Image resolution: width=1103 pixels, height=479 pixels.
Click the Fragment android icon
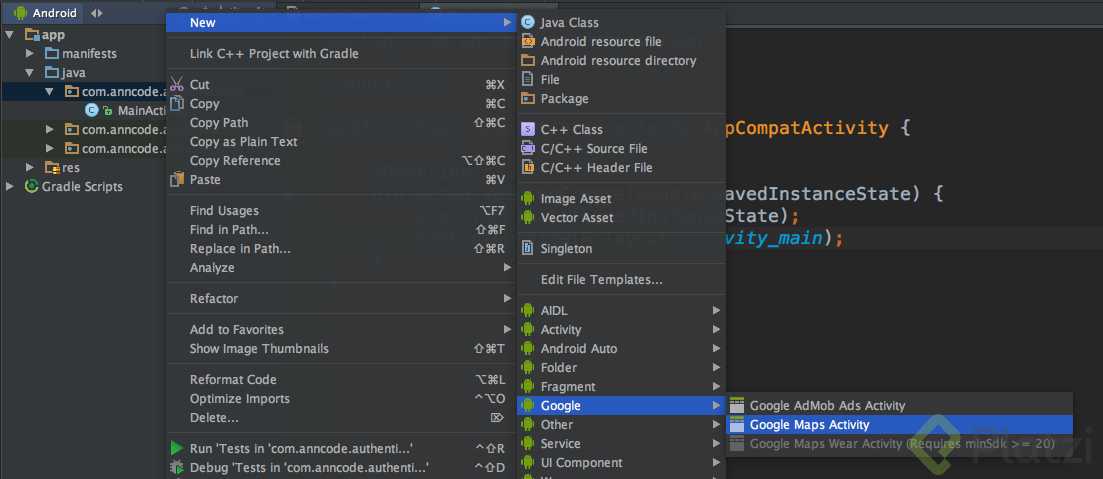[x=528, y=386]
